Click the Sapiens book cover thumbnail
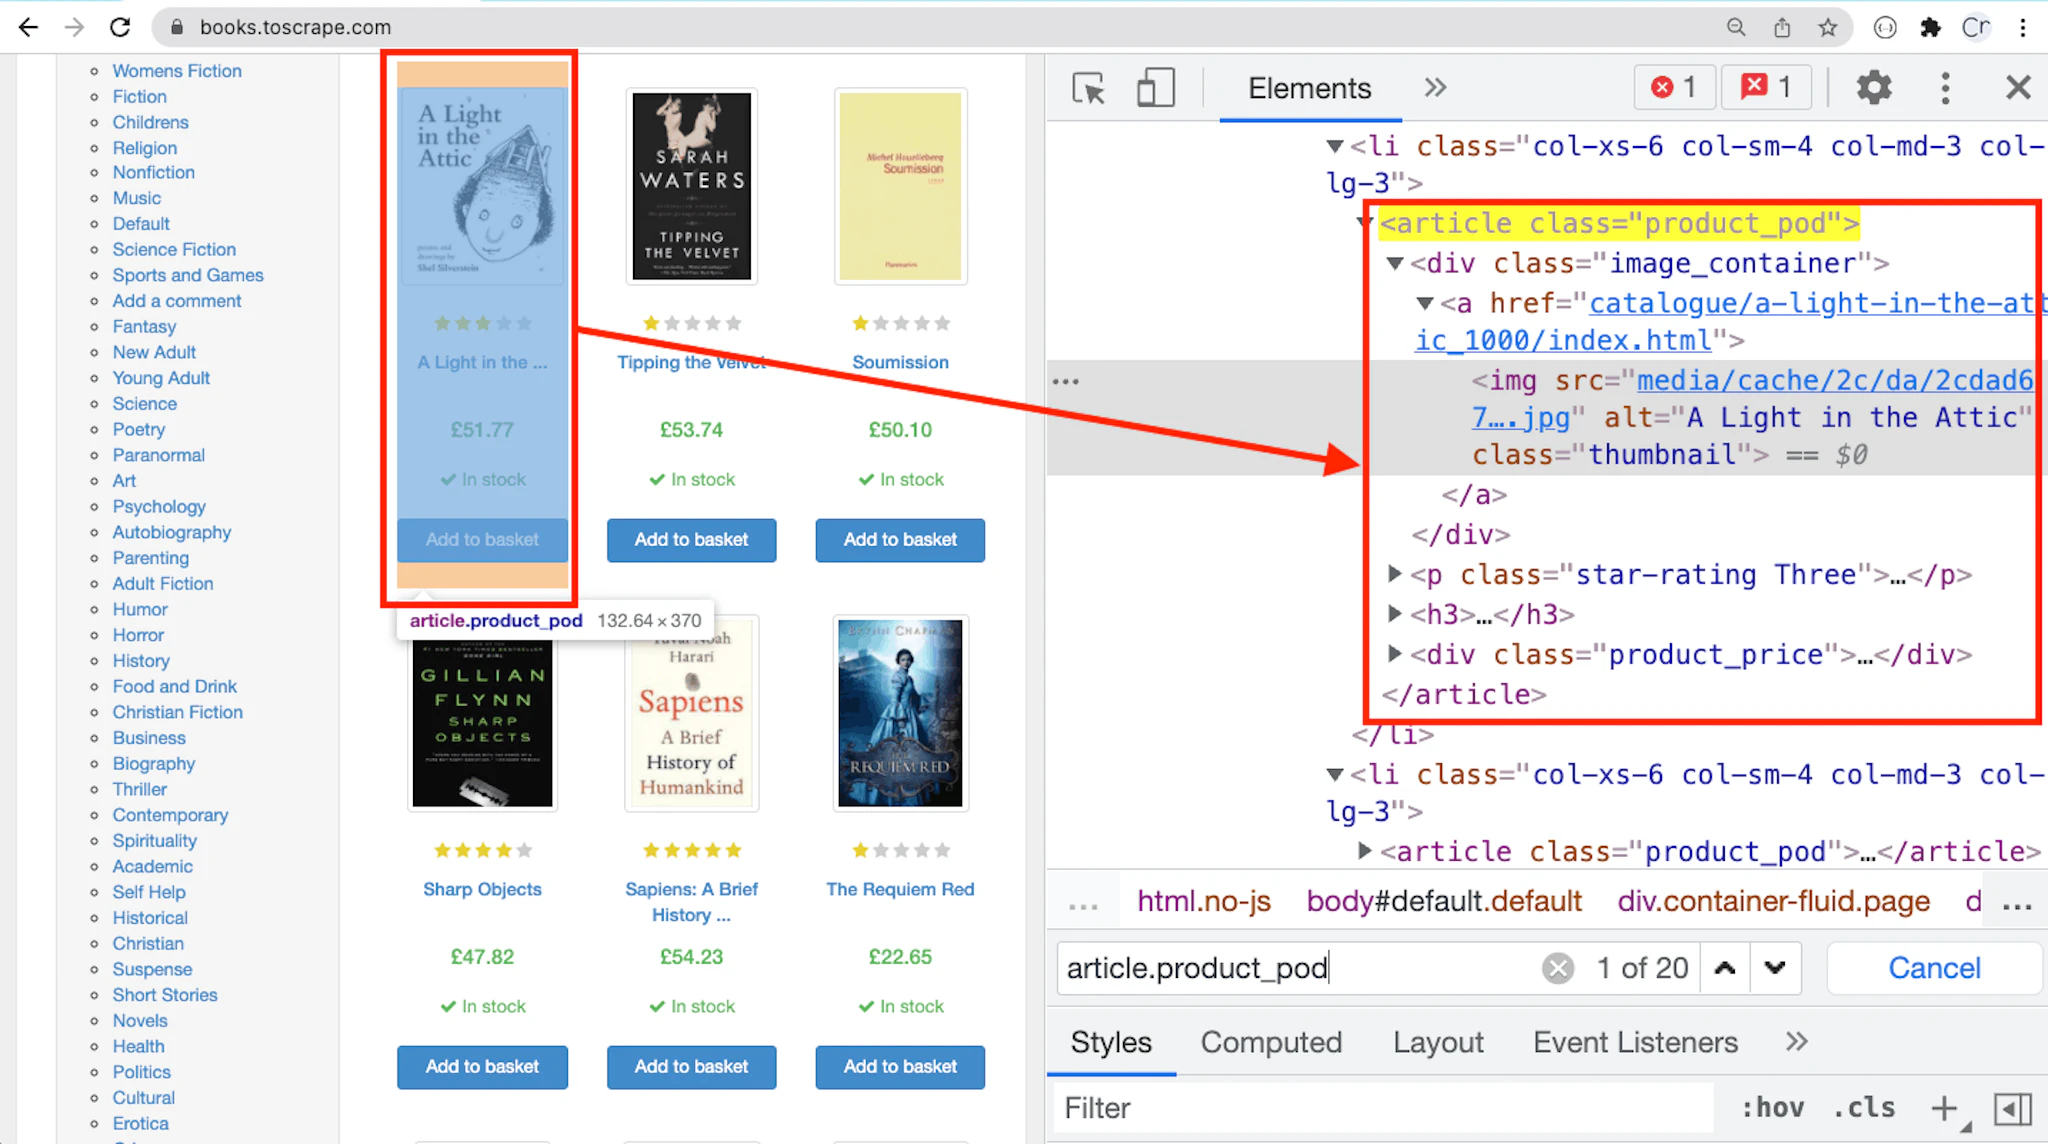 pos(691,713)
